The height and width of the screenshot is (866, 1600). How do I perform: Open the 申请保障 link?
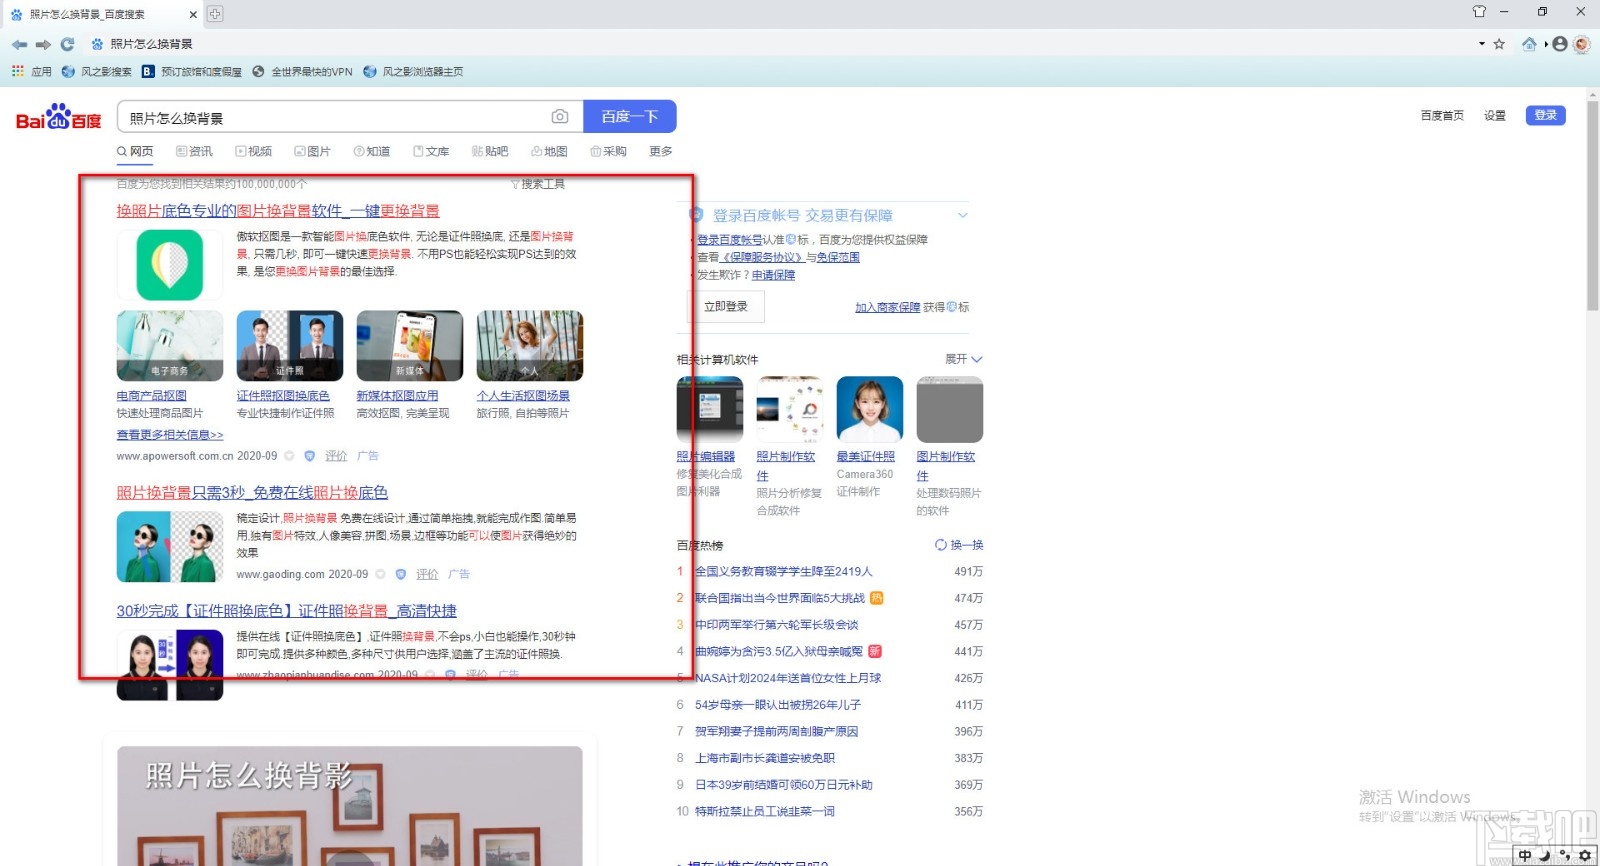[x=774, y=275]
